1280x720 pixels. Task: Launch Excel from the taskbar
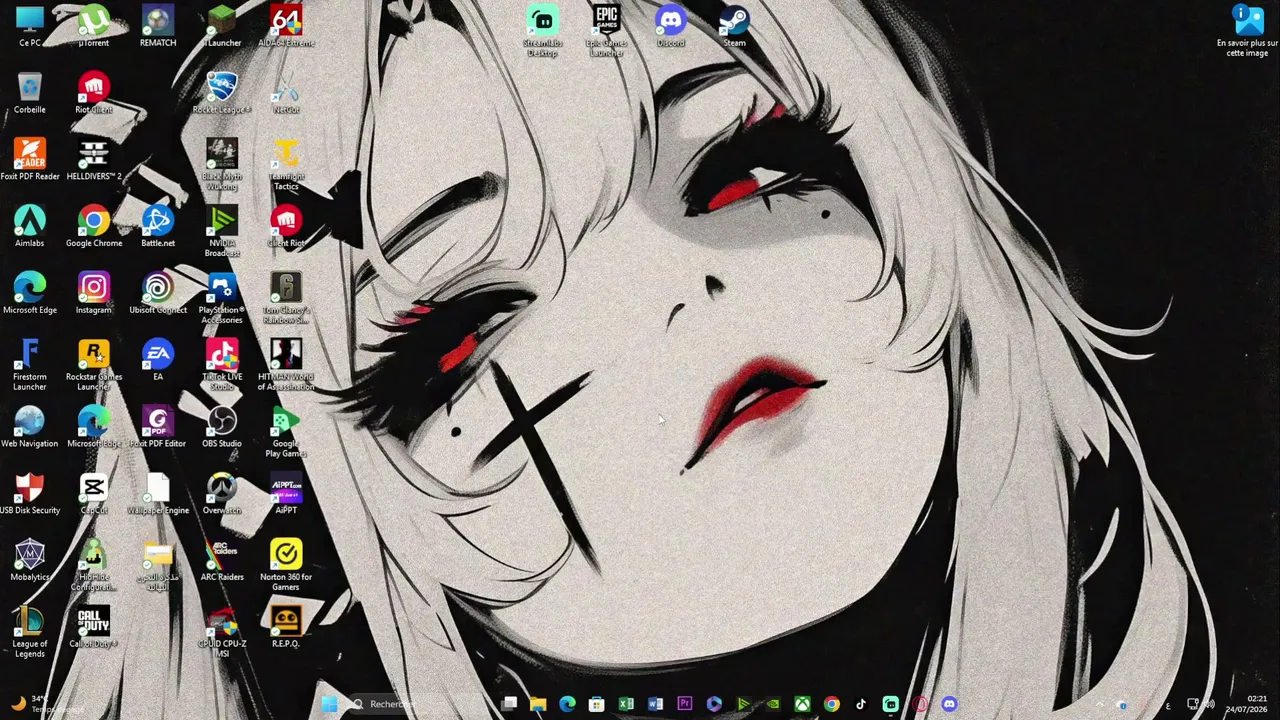[626, 704]
